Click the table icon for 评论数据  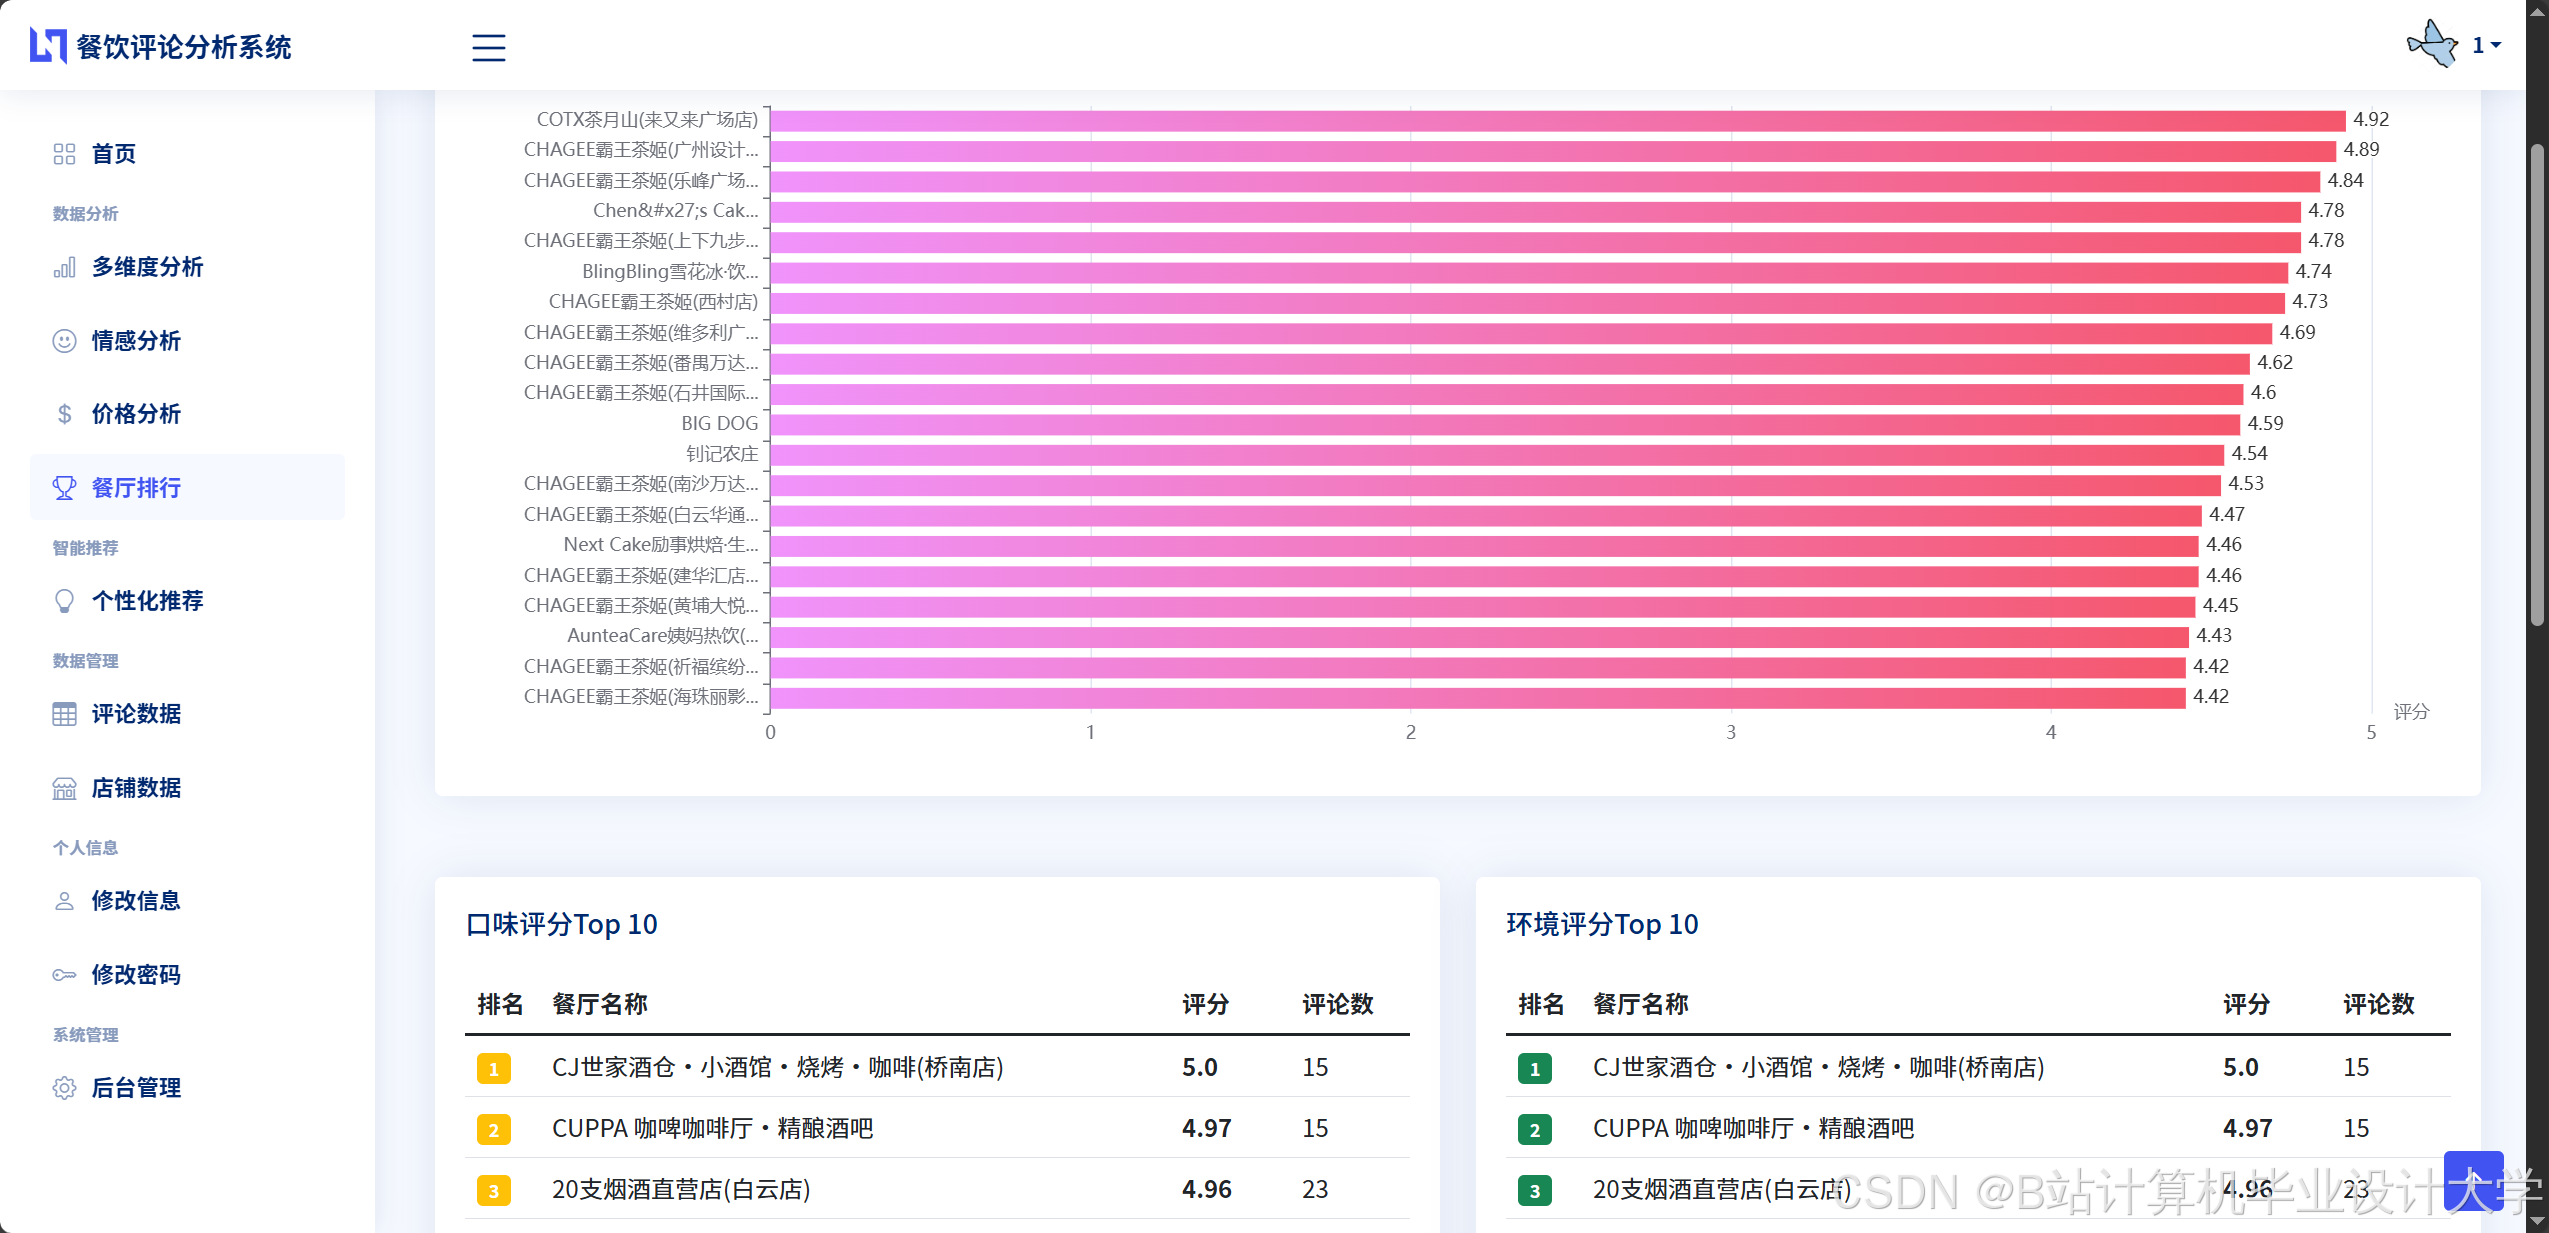coord(64,714)
